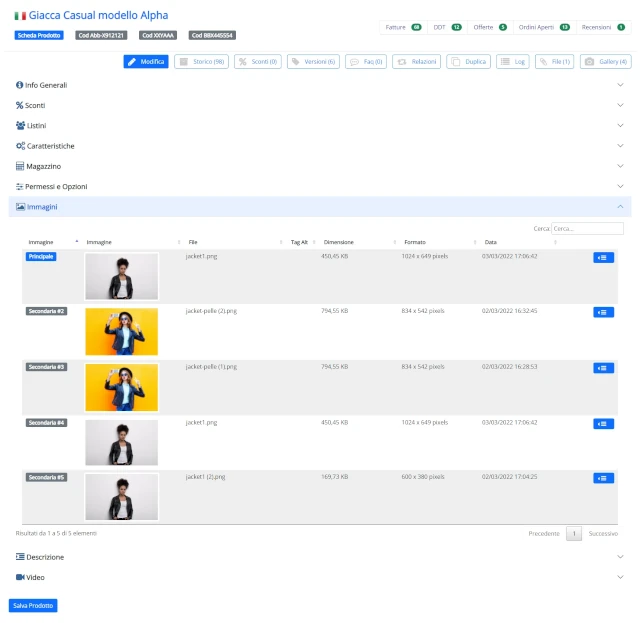The width and height of the screenshot is (640, 623).
Task: Open the Fatture counter tab
Action: click(403, 27)
